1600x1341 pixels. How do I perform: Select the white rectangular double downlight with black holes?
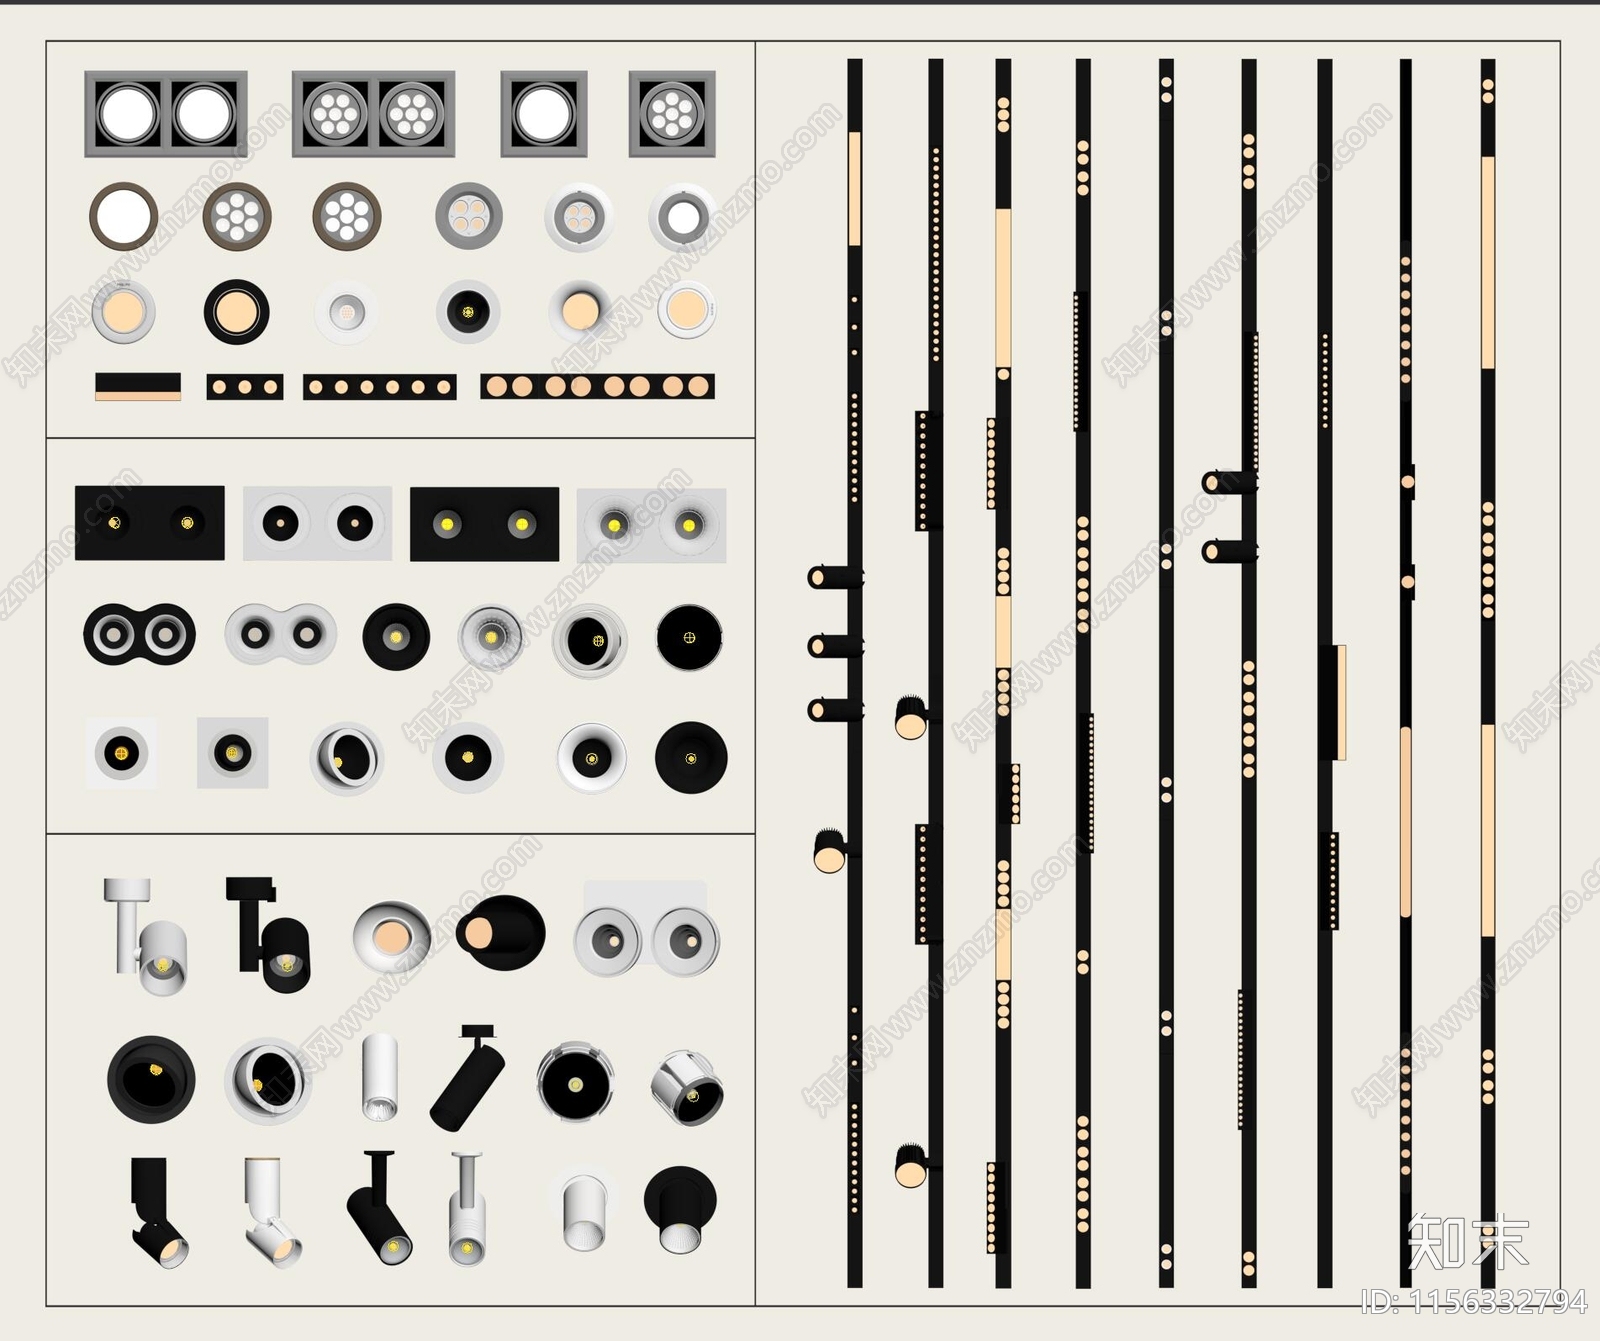[318, 523]
